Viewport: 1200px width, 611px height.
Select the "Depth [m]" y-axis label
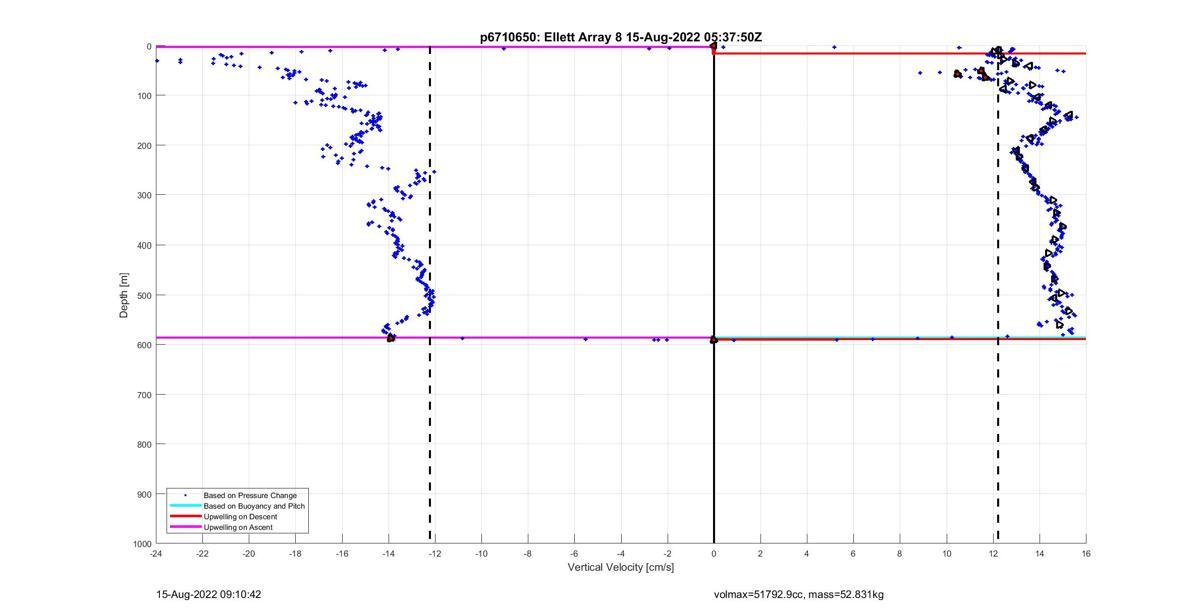pyautogui.click(x=124, y=295)
